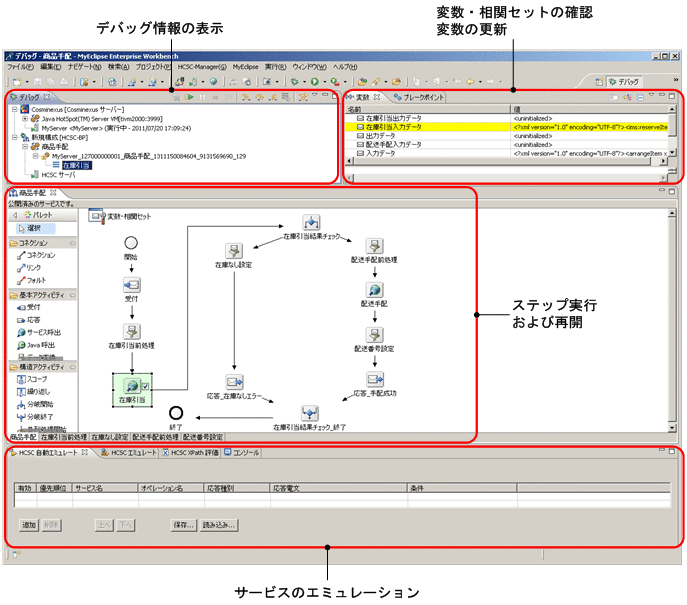Click the 上へ button

click(x=104, y=524)
